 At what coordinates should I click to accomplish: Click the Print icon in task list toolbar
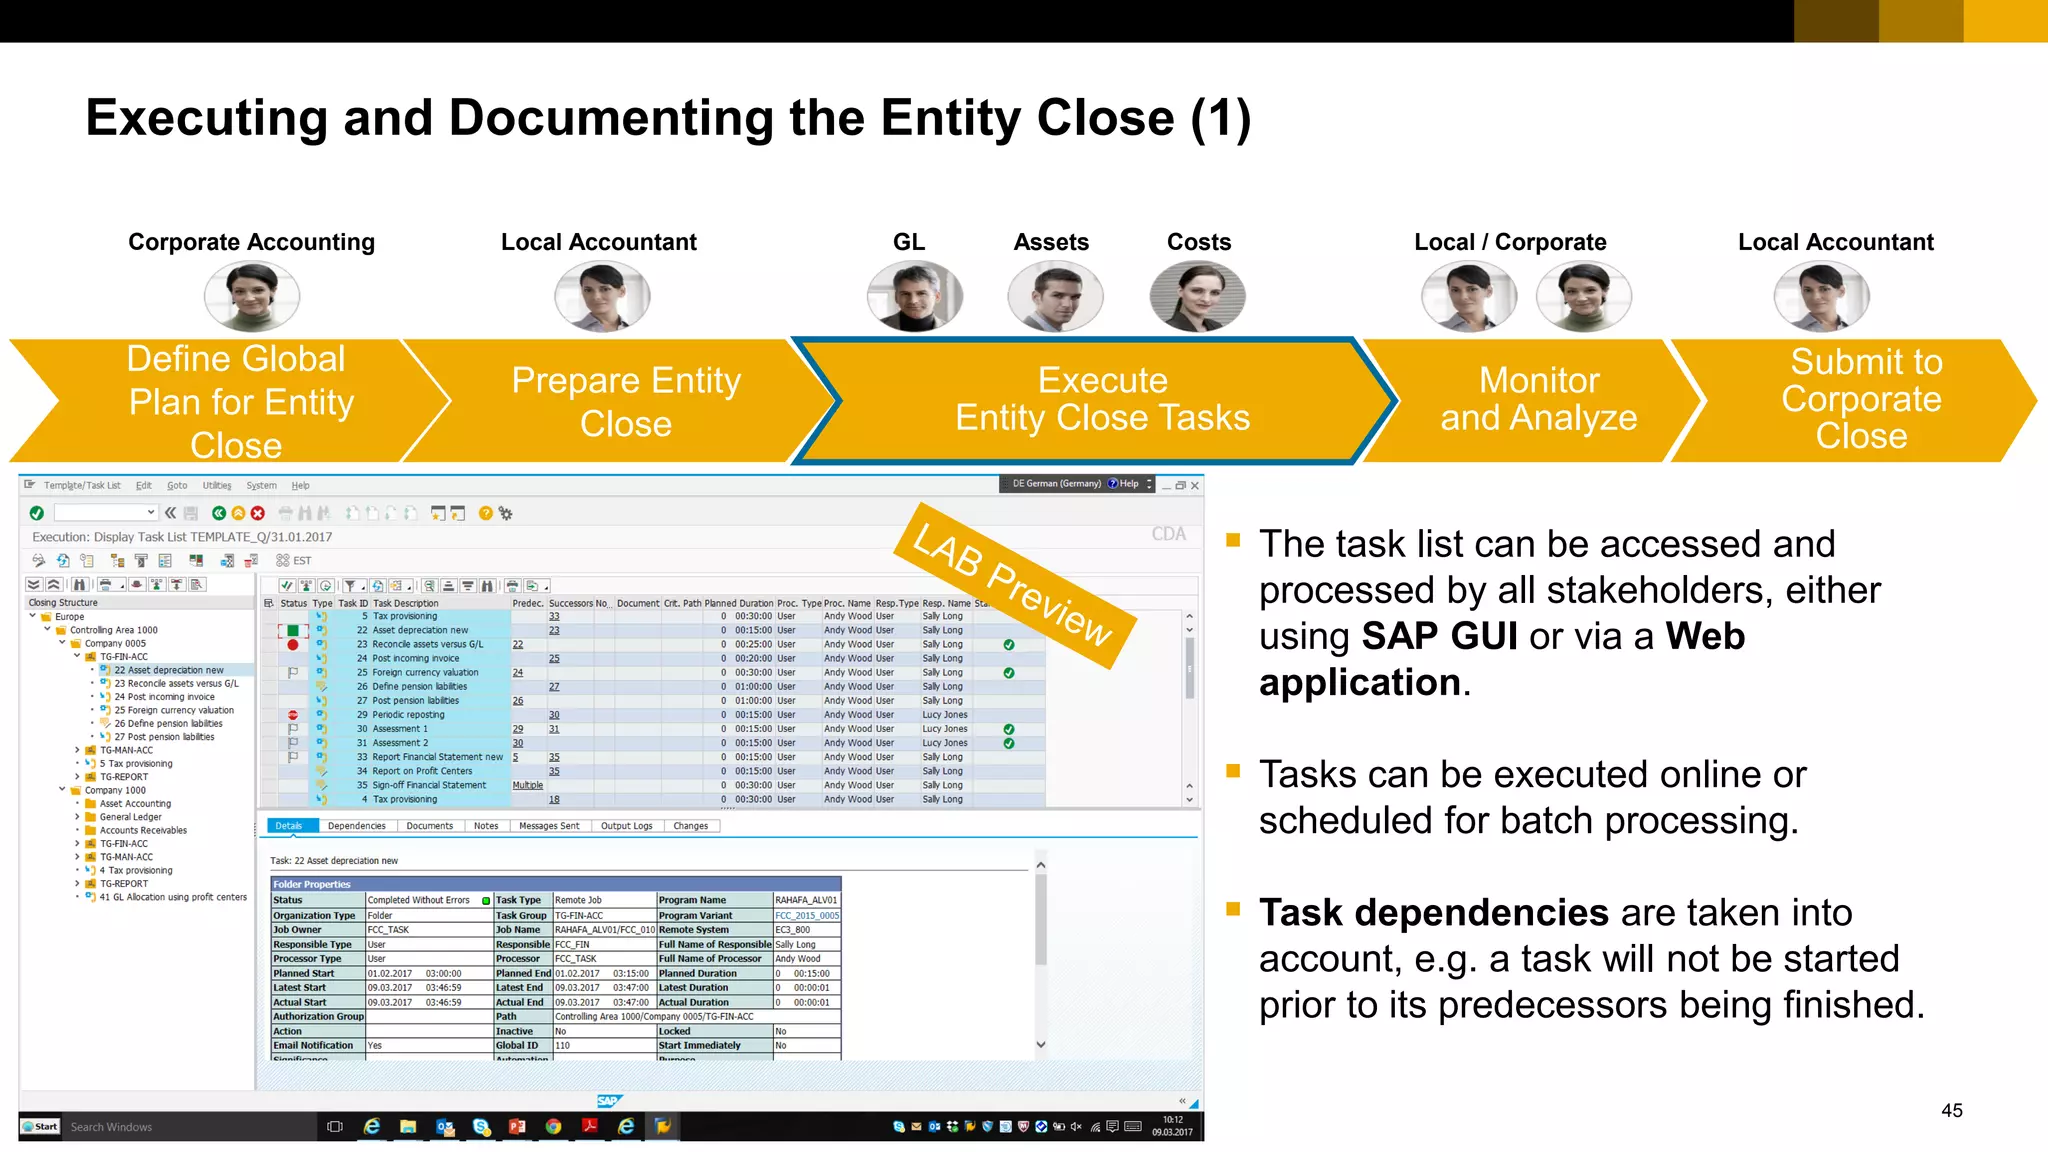coord(512,586)
